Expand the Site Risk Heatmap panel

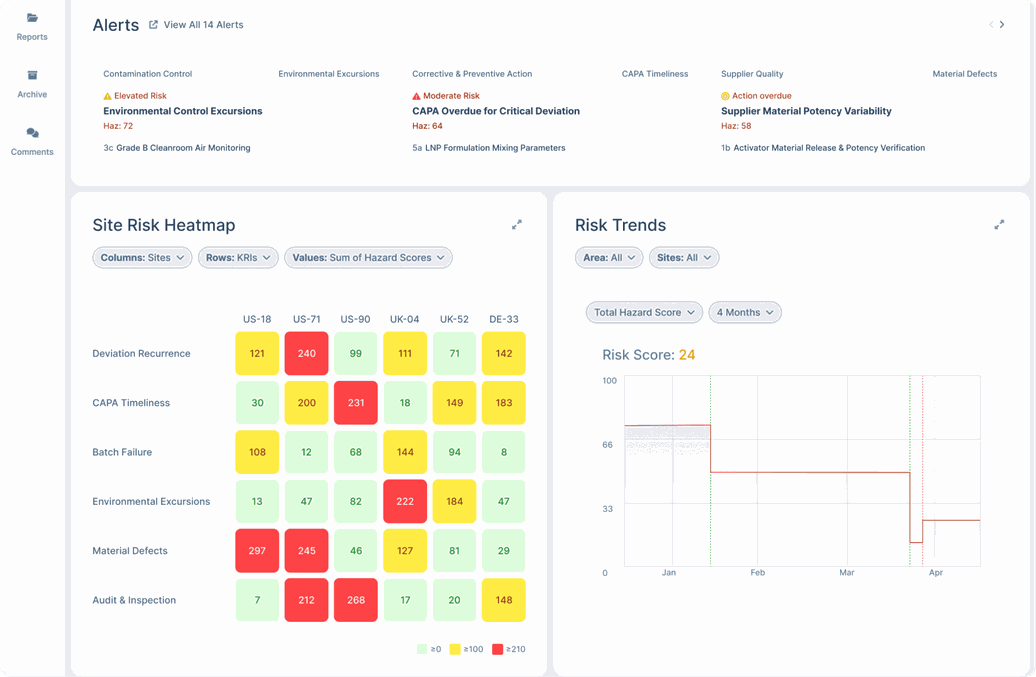(x=517, y=225)
